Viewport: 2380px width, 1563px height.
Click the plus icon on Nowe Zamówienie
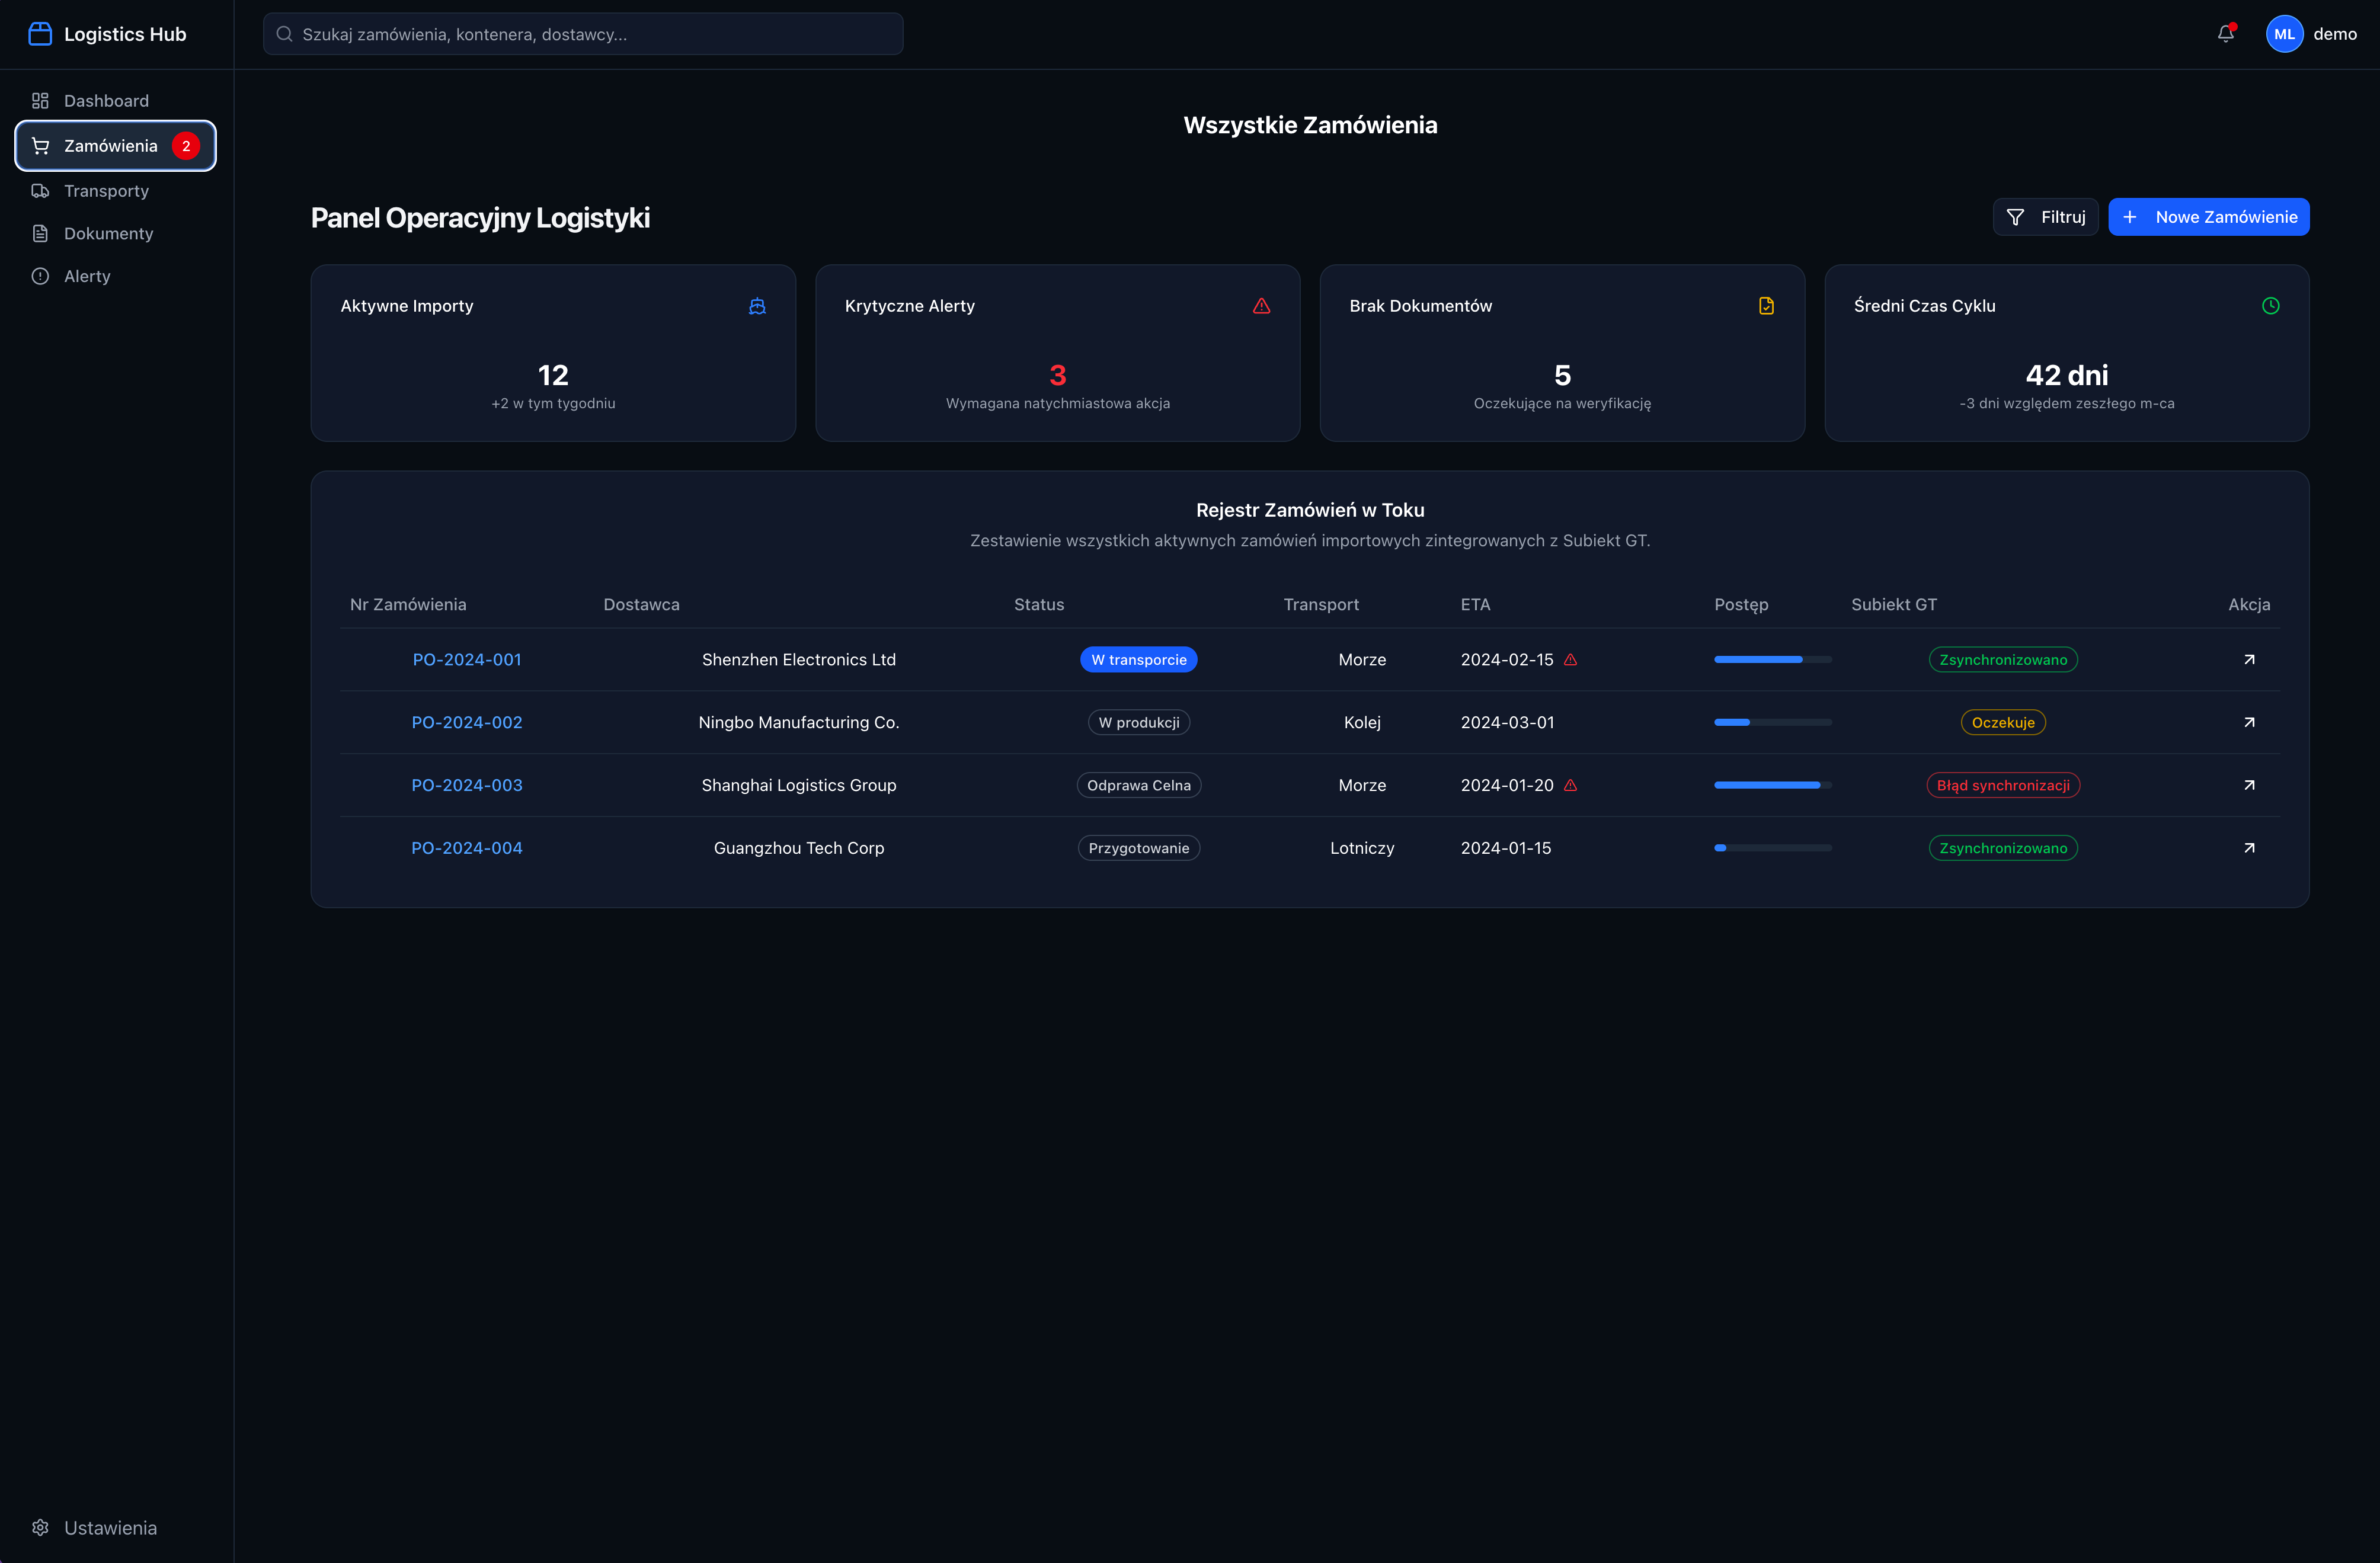point(2130,217)
